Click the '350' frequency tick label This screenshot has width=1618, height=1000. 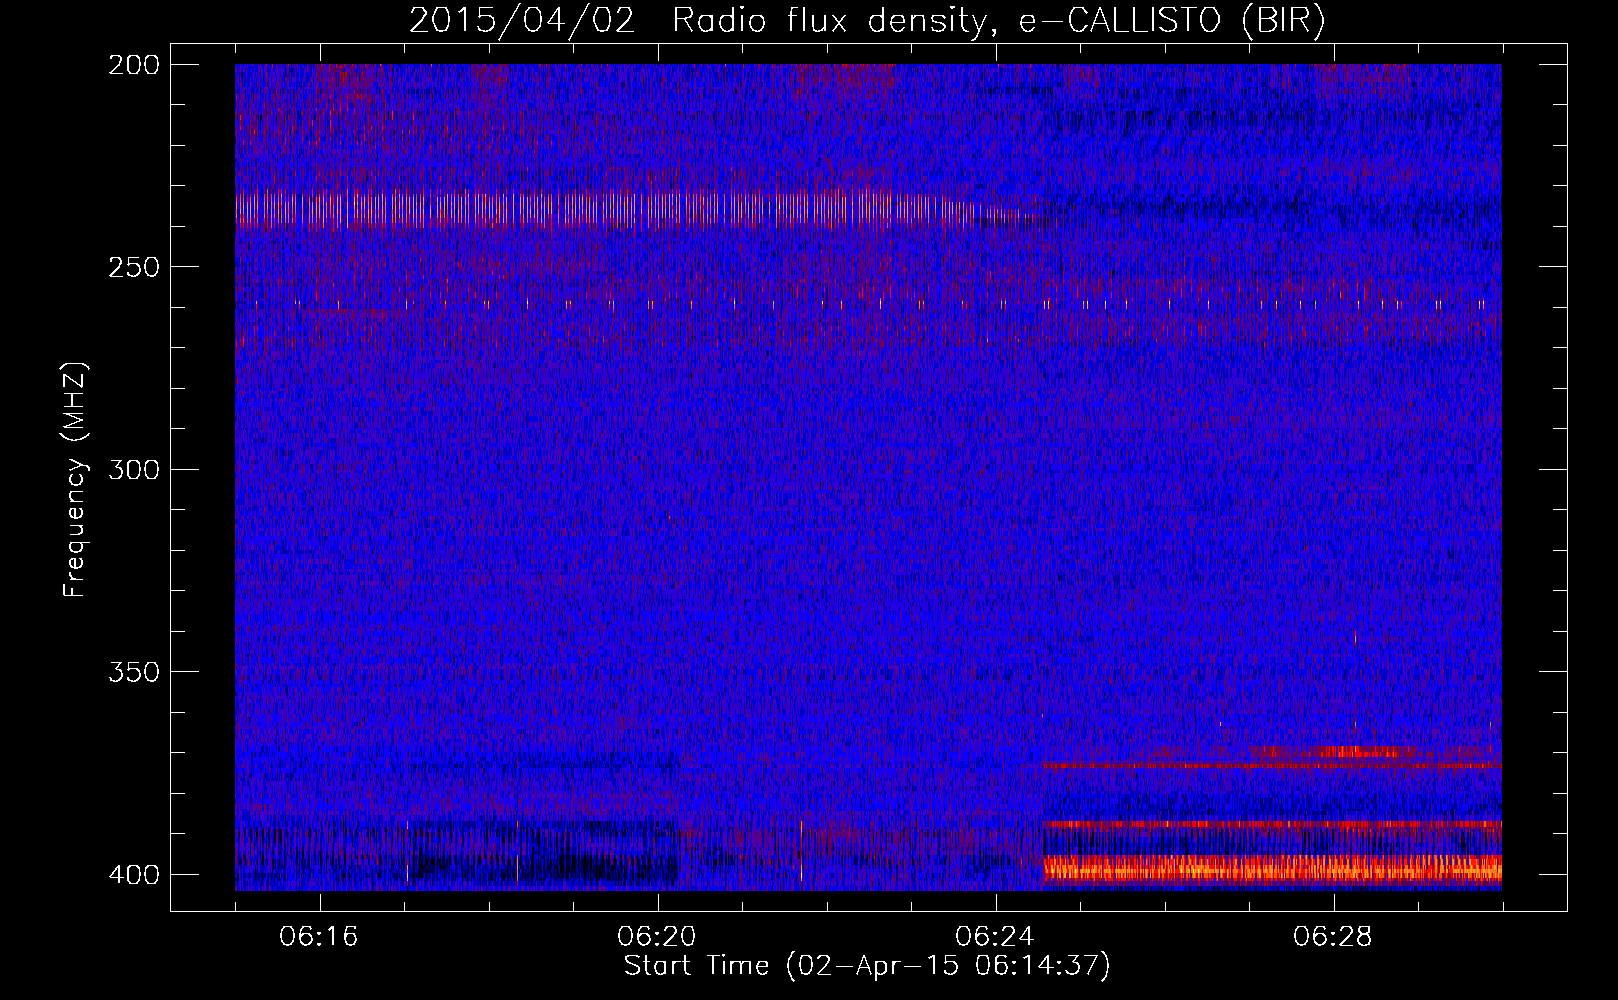[x=133, y=671]
